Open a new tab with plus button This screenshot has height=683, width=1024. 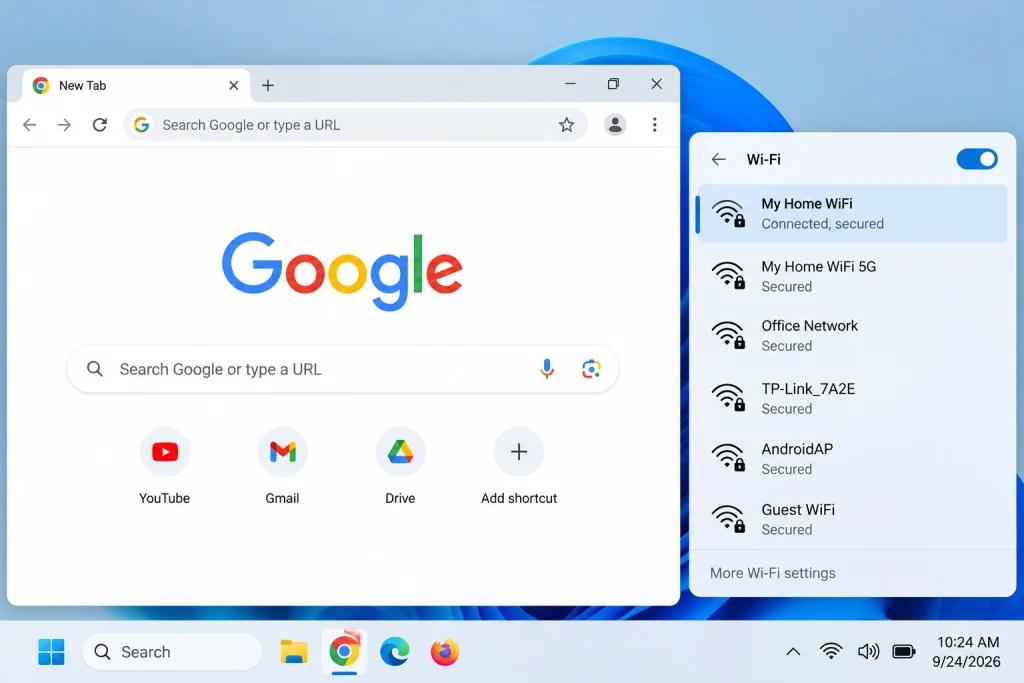[268, 86]
